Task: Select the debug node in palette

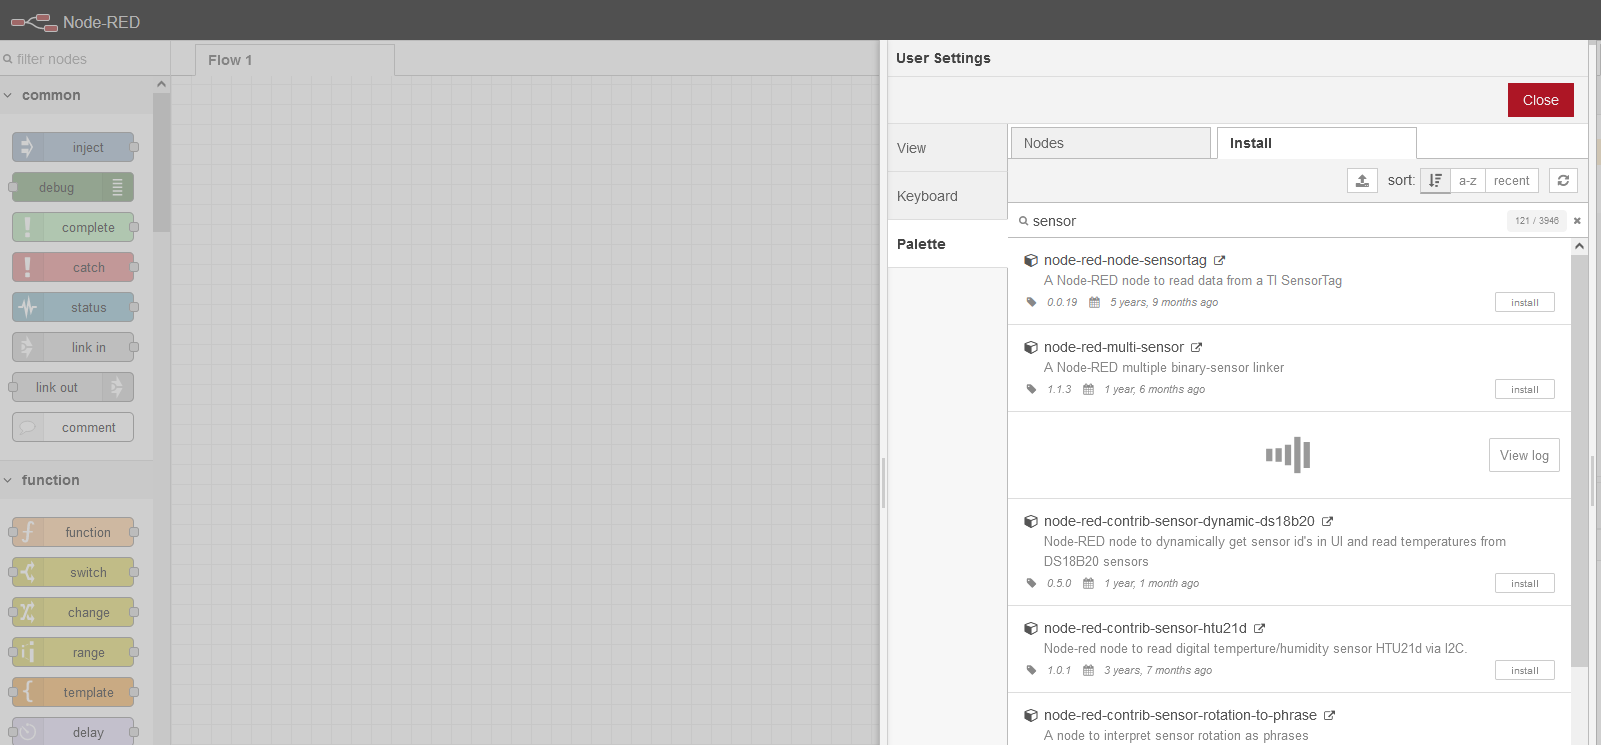Action: point(72,187)
